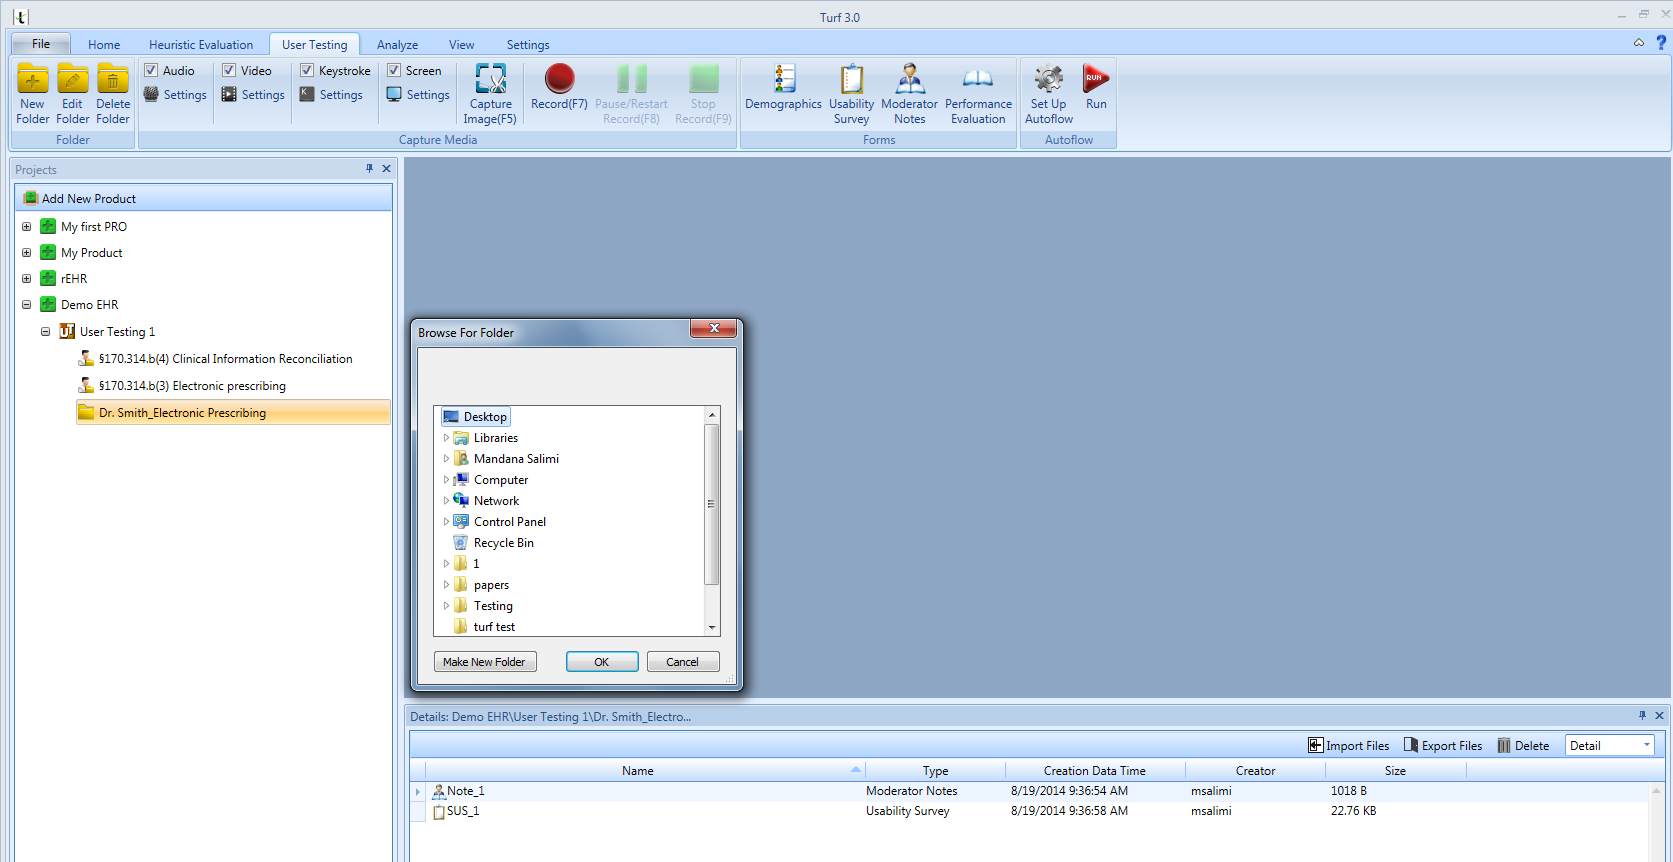Image resolution: width=1673 pixels, height=862 pixels.
Task: Switch to the Analyze tab
Action: (x=397, y=45)
